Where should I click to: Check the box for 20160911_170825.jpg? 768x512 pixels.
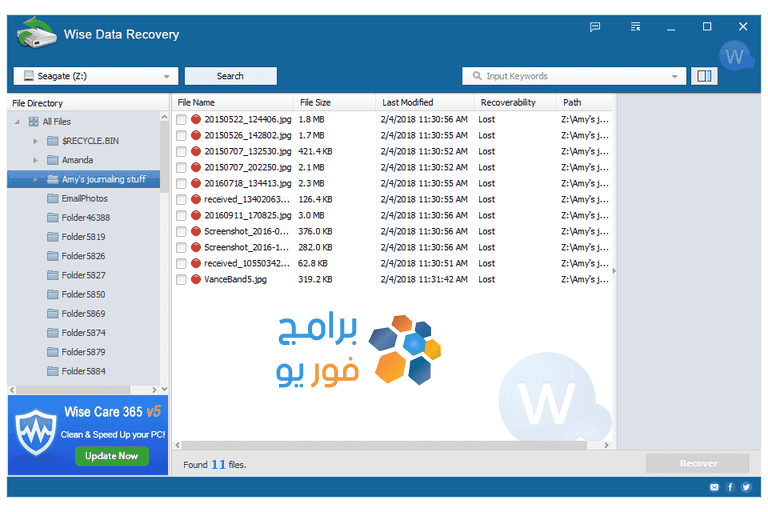[x=181, y=216]
